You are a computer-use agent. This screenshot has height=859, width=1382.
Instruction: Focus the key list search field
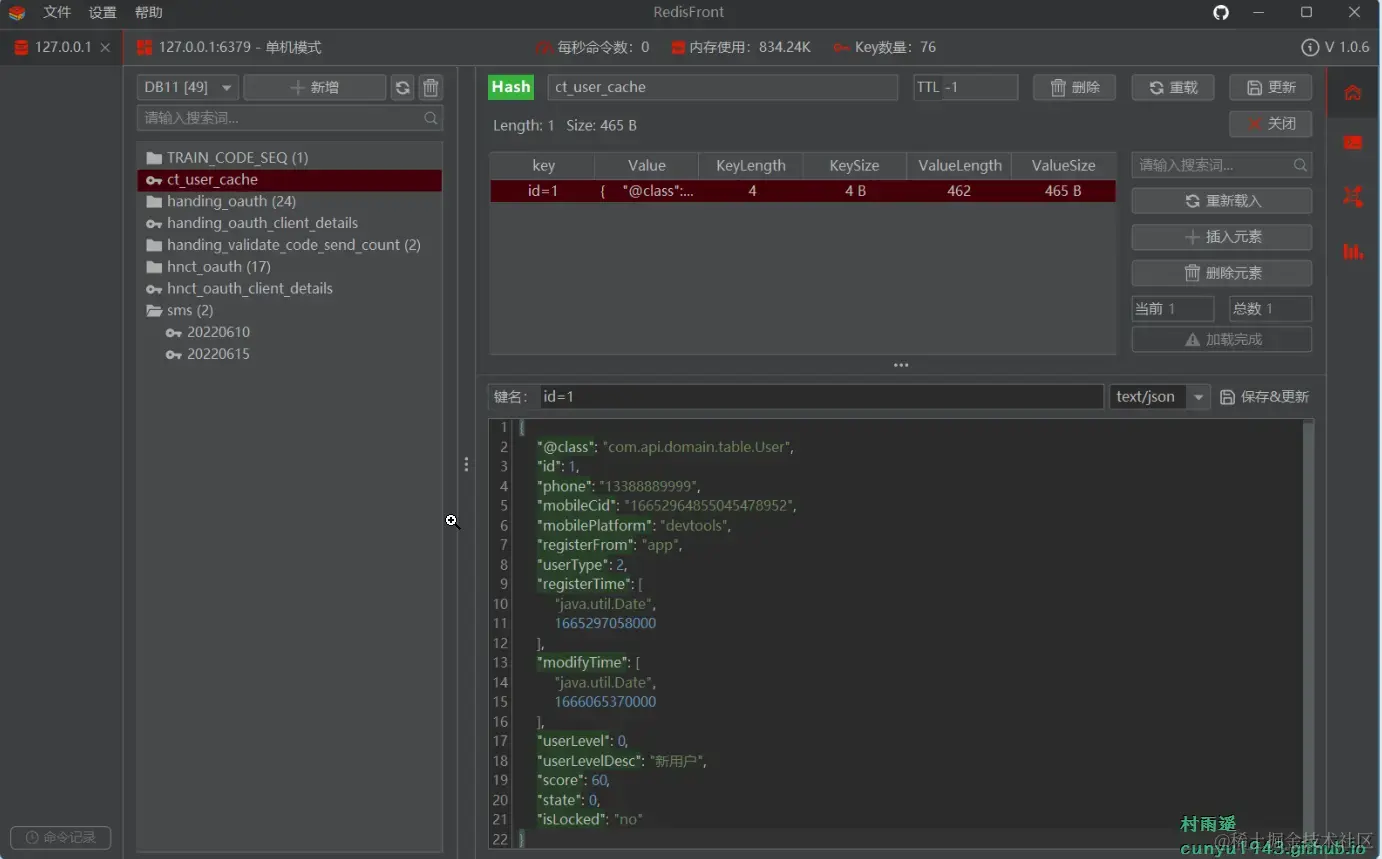tap(290, 118)
